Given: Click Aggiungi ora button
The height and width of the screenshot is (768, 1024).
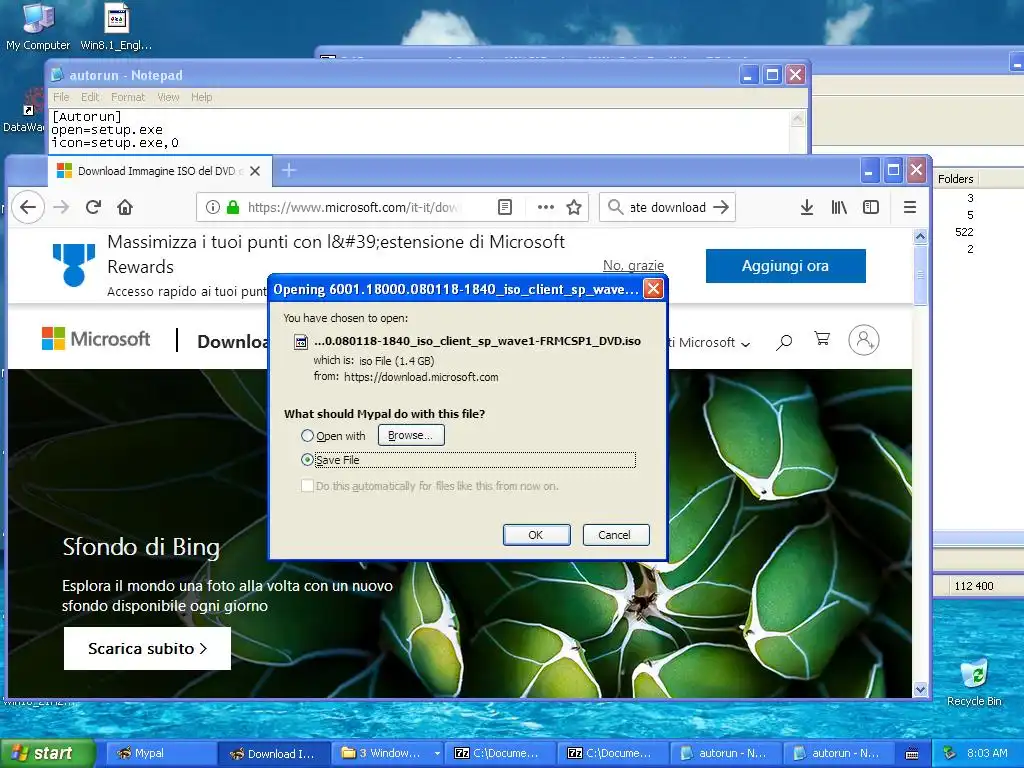Looking at the screenshot, I should (786, 266).
